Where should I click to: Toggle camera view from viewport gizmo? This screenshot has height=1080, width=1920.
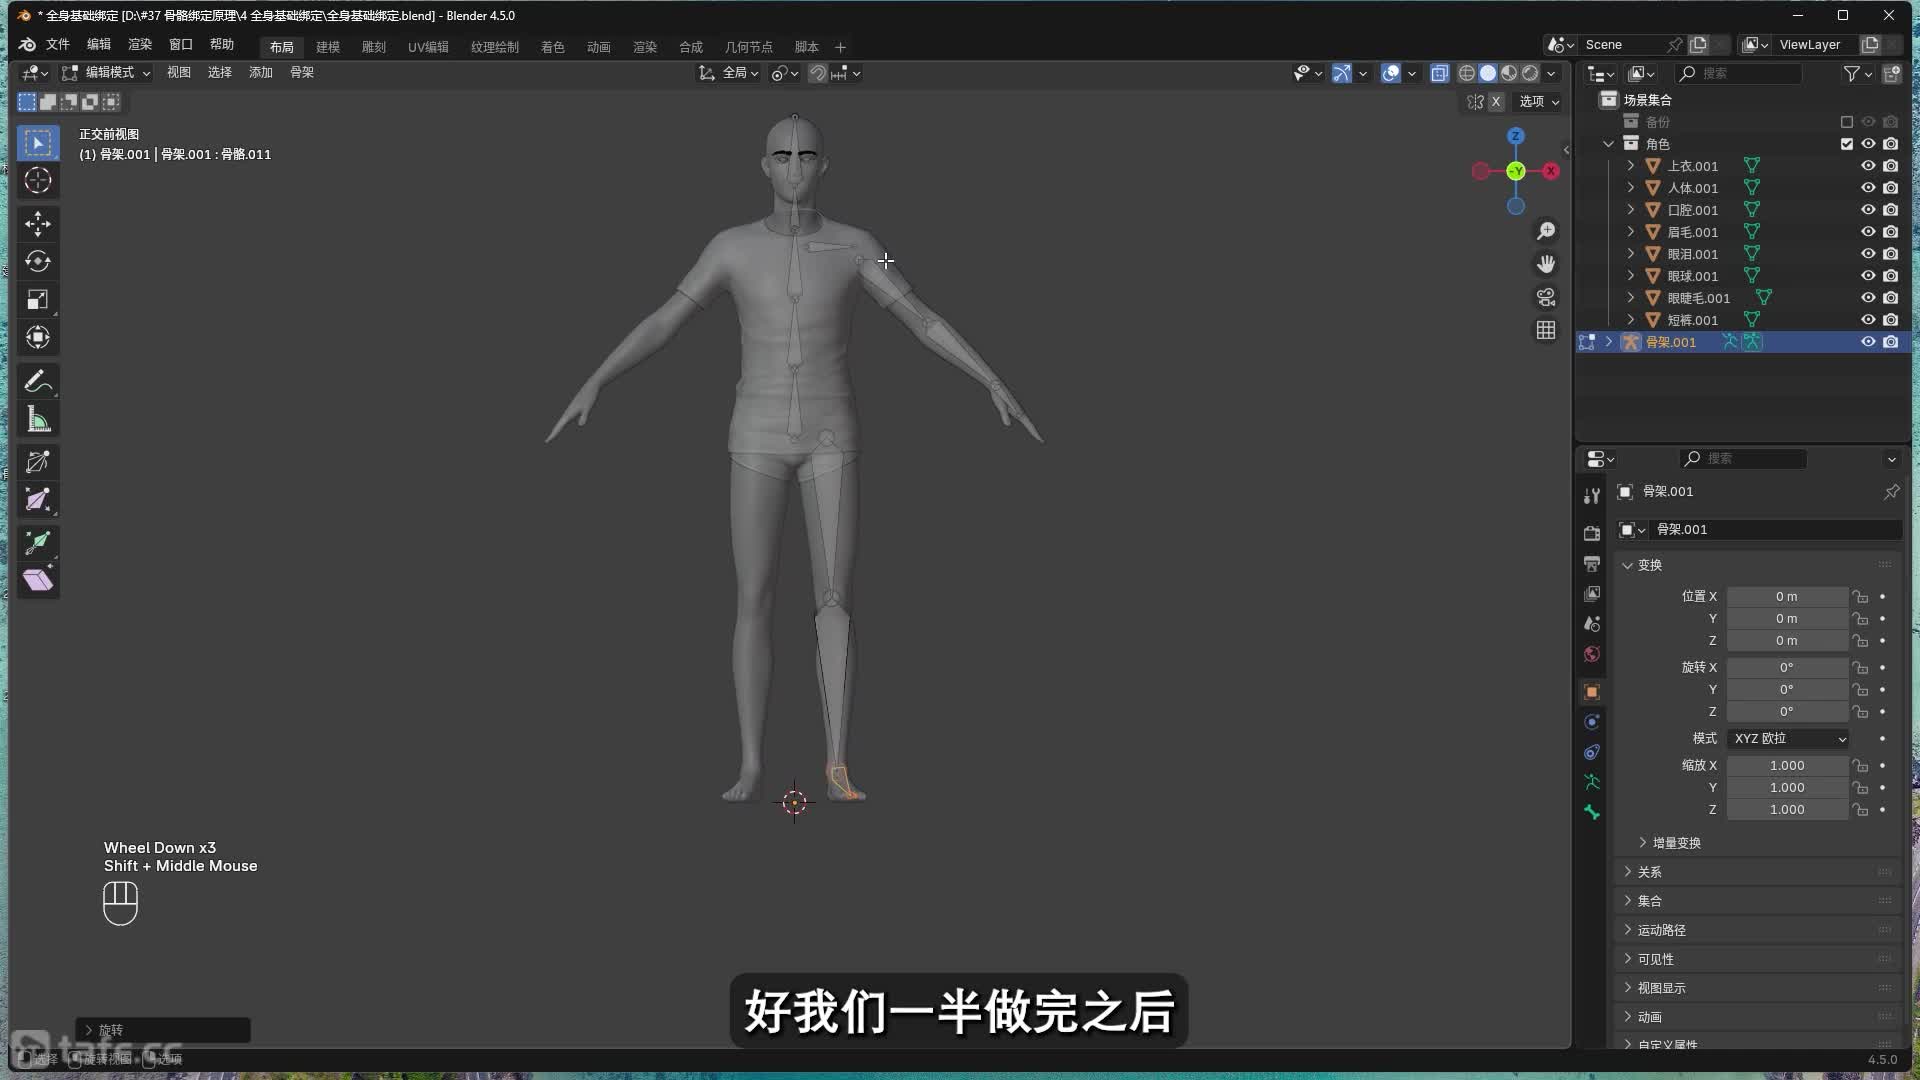pos(1546,297)
